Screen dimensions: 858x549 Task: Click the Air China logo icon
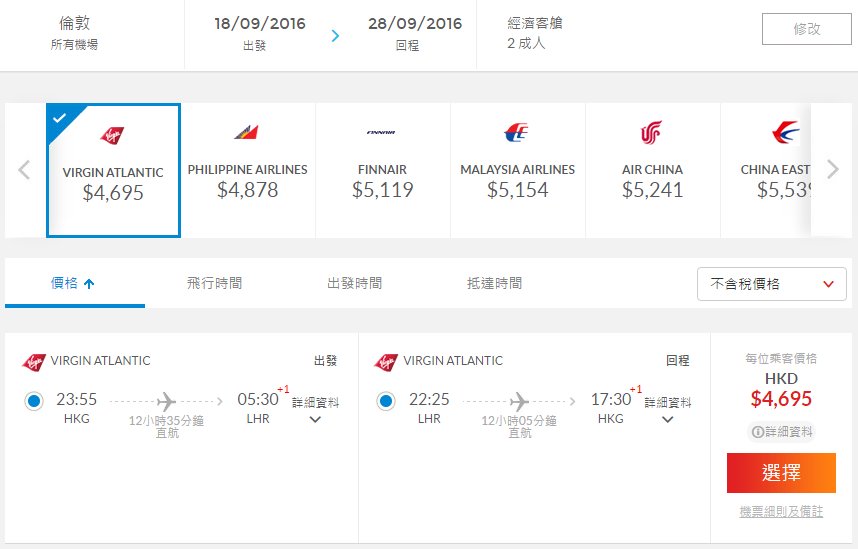click(x=651, y=132)
